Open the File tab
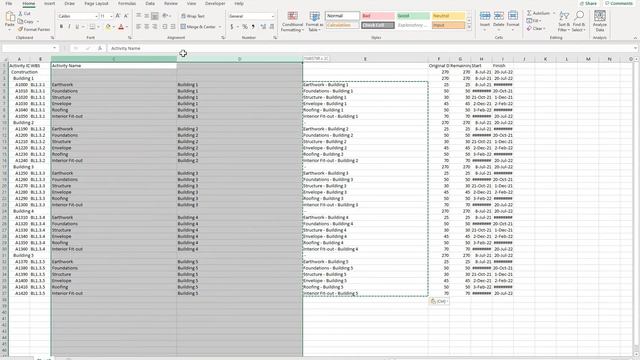 pyautogui.click(x=9, y=3)
